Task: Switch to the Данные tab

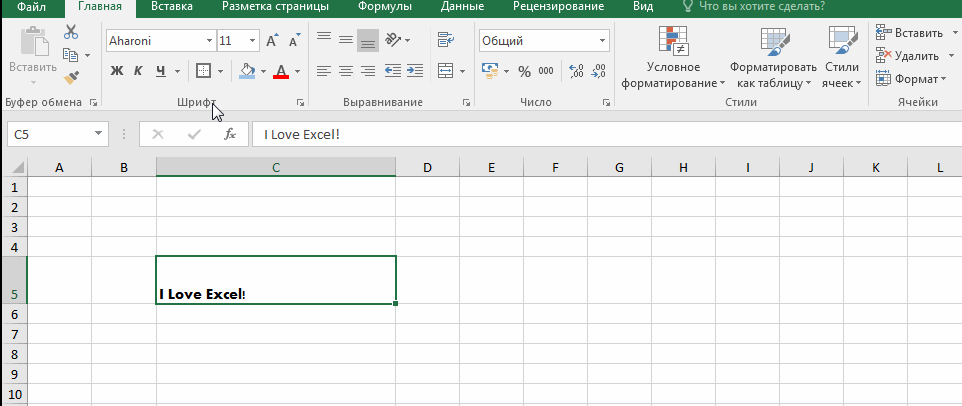Action: tap(462, 7)
